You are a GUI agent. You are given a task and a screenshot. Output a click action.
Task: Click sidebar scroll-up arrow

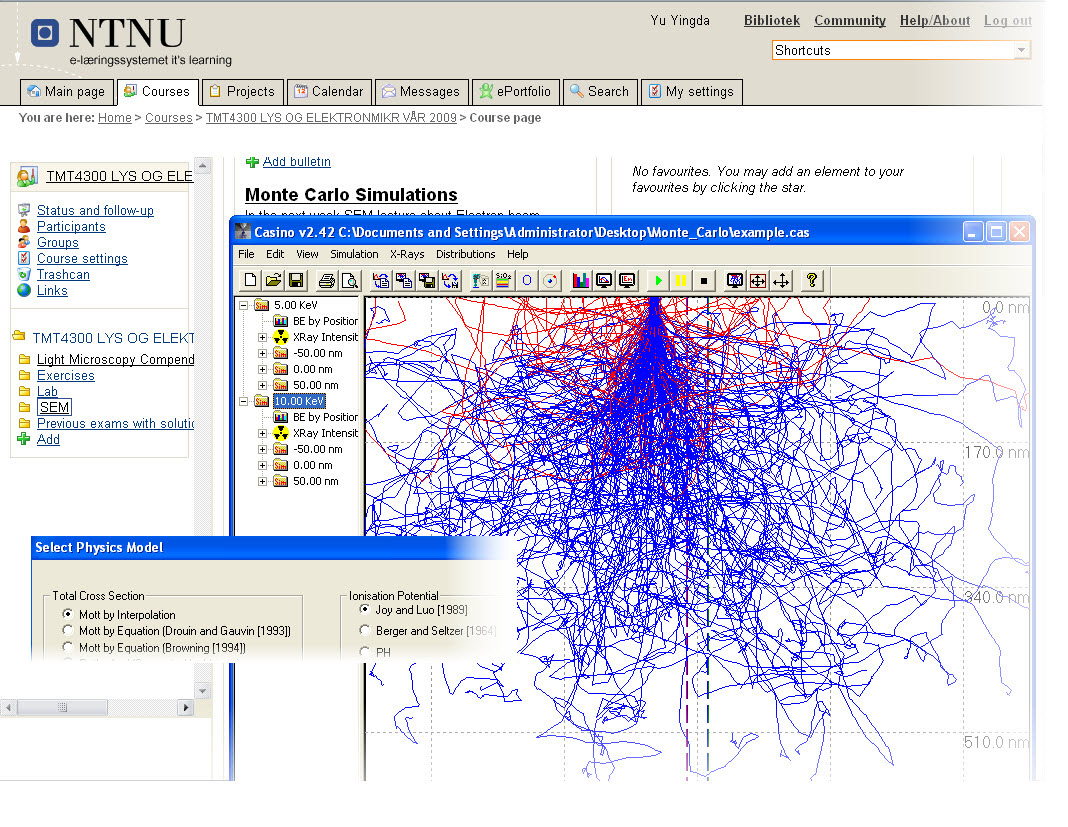[202, 166]
